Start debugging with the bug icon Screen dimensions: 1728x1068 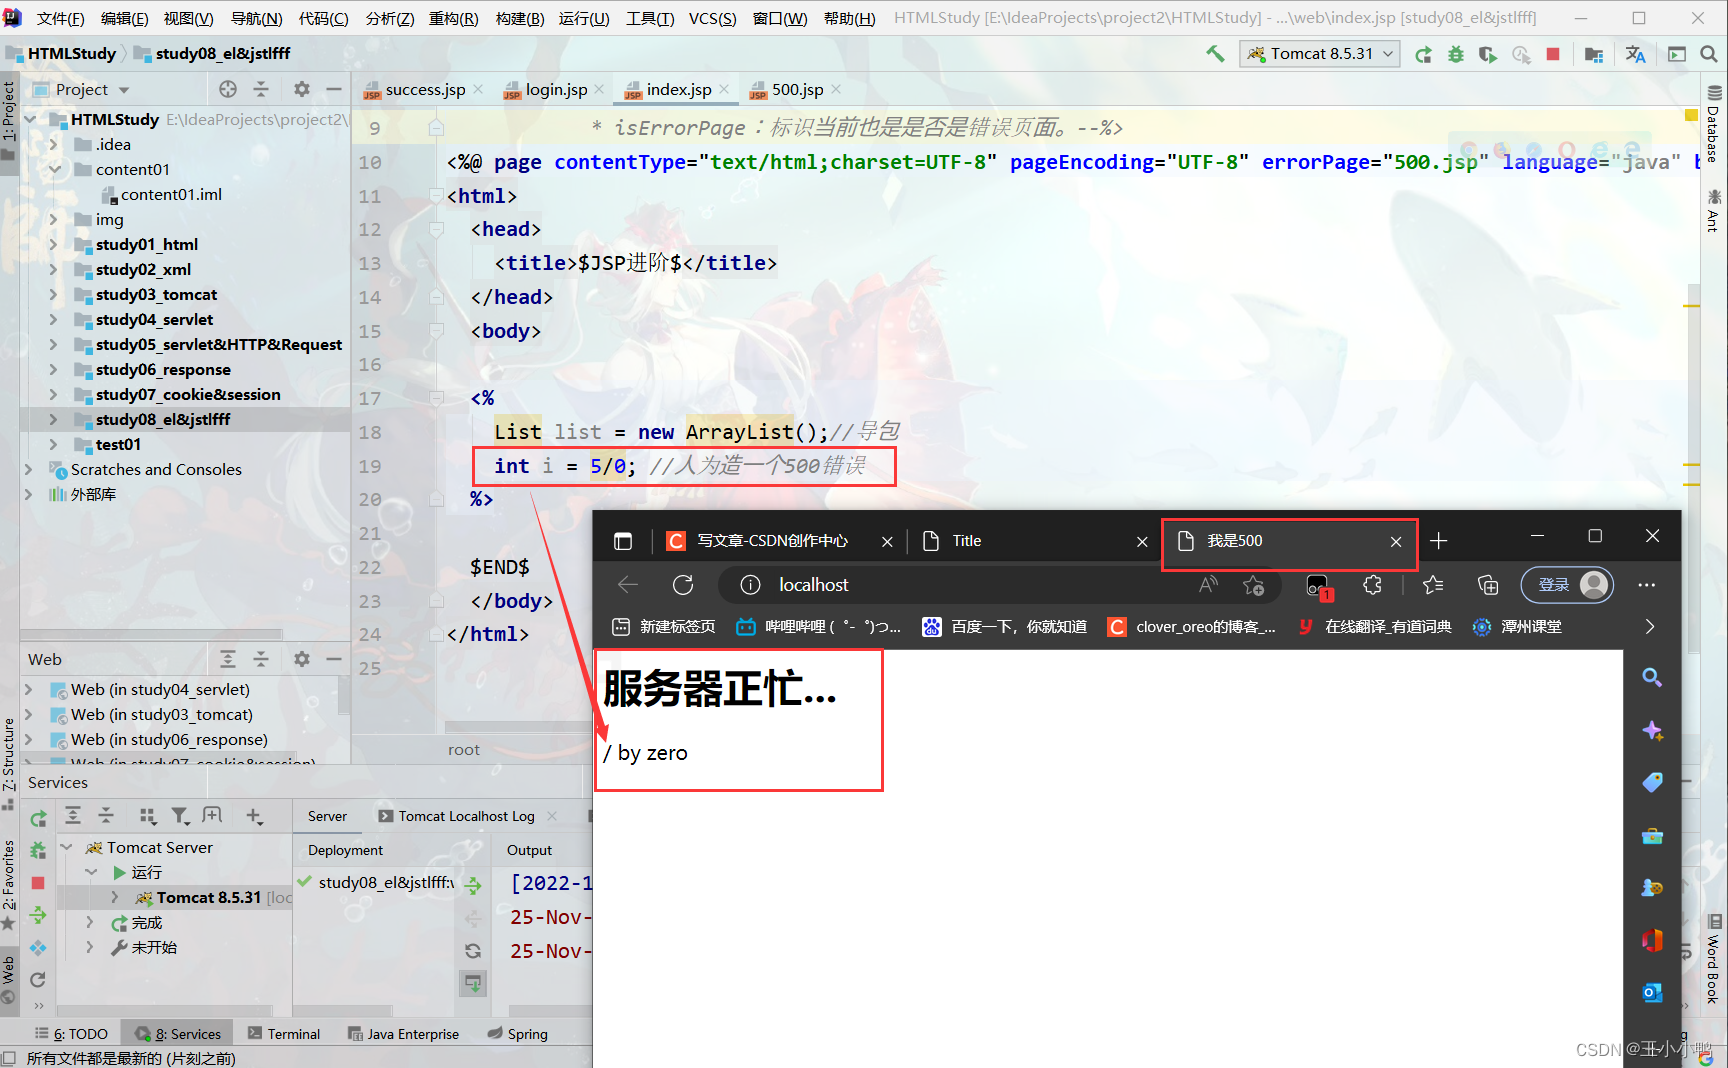click(x=1456, y=54)
